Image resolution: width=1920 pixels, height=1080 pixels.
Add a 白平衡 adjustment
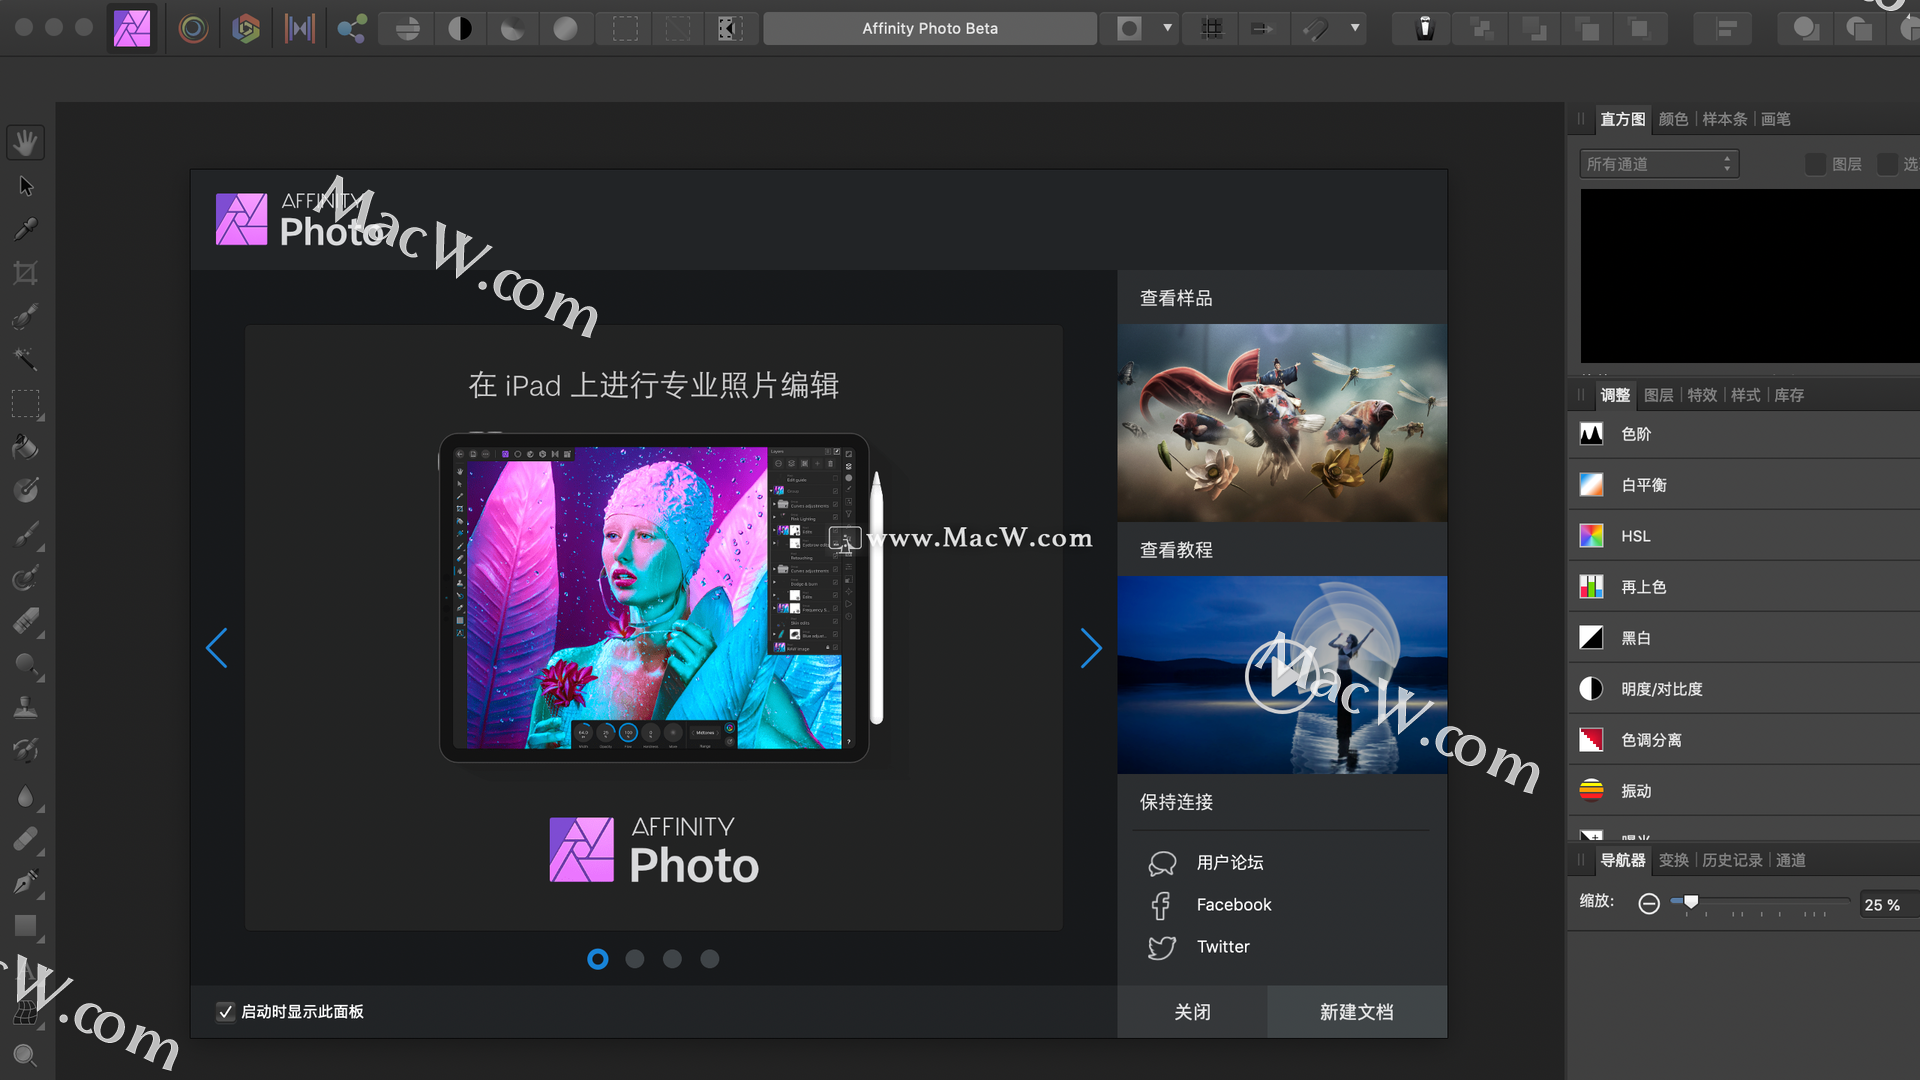[1744, 485]
